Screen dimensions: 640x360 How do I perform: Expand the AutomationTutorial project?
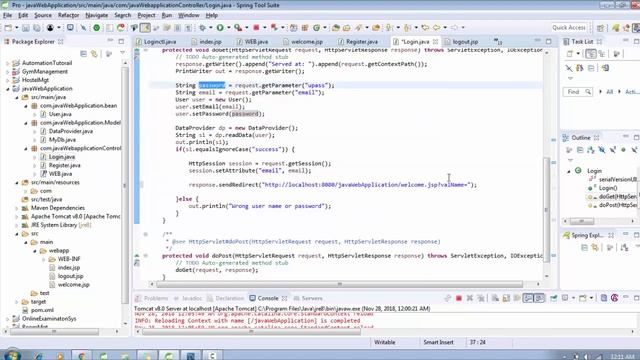pyautogui.click(x=7, y=63)
